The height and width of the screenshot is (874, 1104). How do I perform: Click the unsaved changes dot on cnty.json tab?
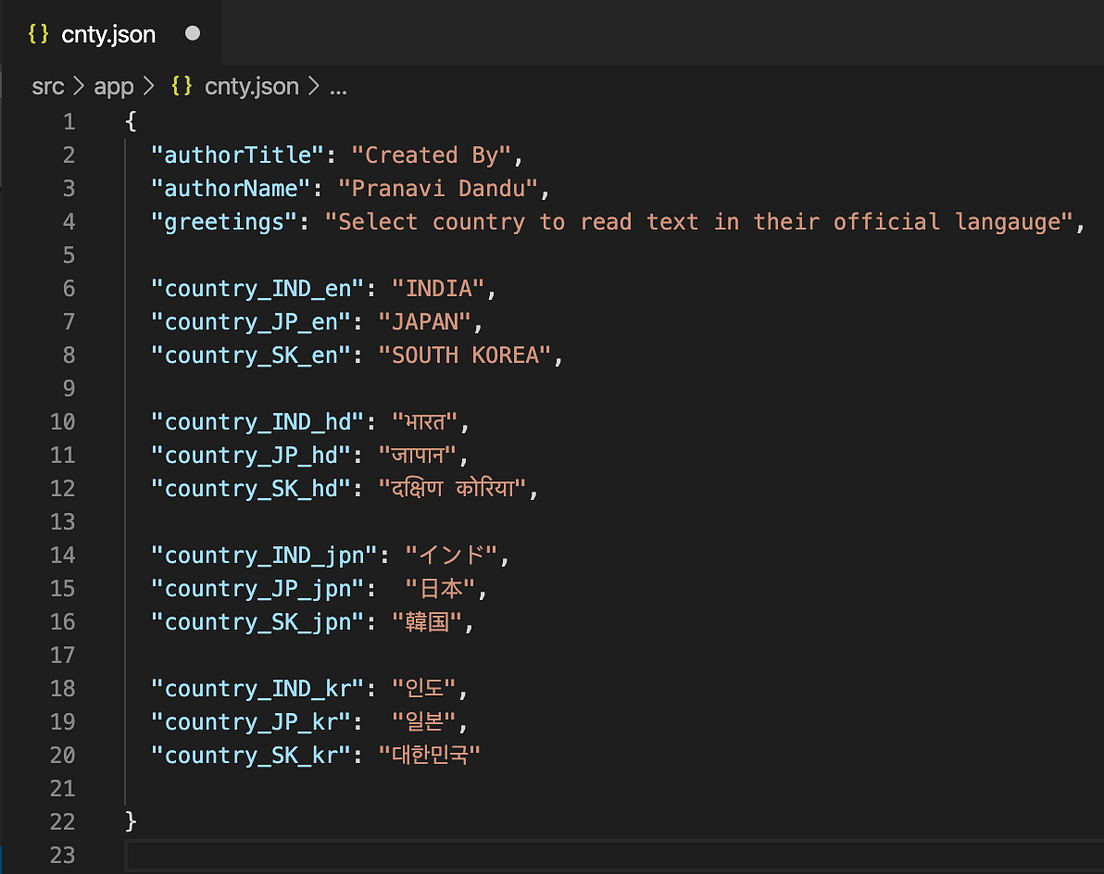(x=192, y=34)
